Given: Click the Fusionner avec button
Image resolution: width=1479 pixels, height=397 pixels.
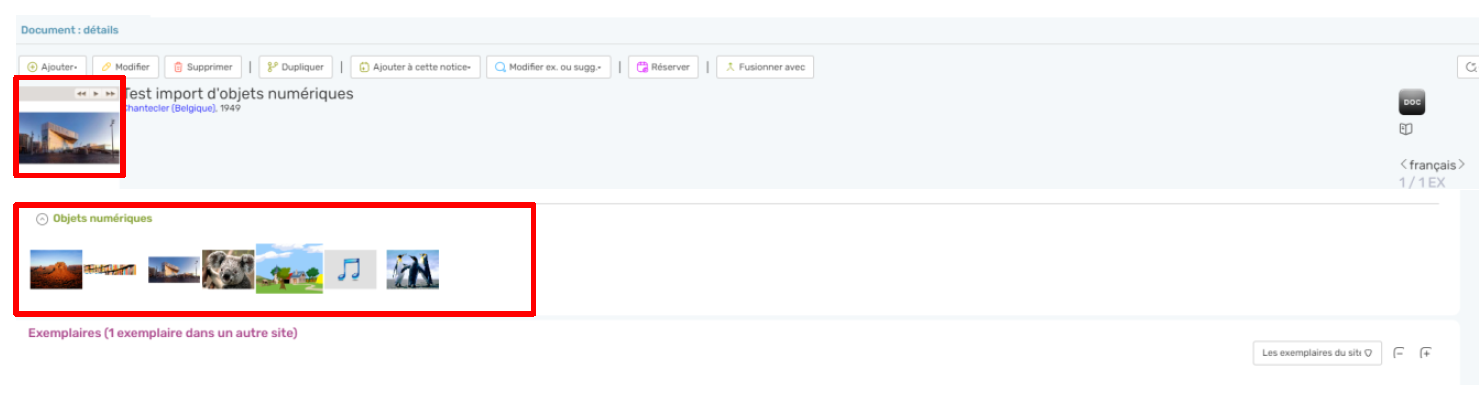Looking at the screenshot, I should click(765, 67).
